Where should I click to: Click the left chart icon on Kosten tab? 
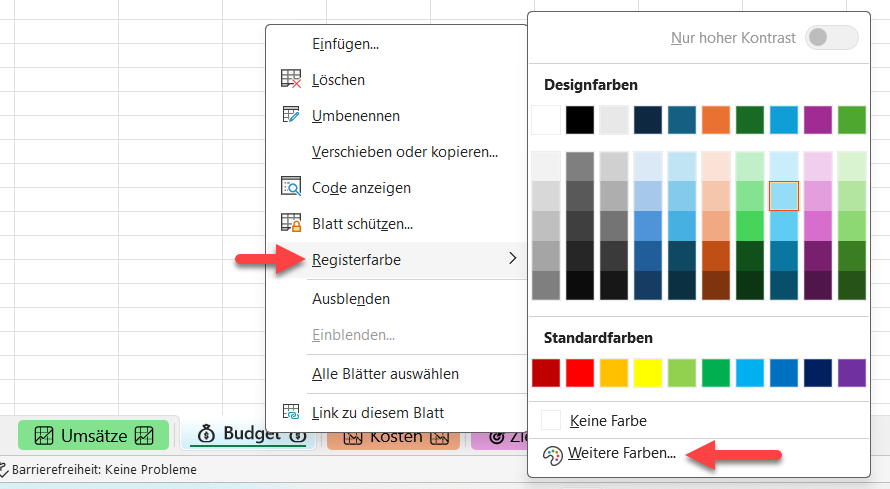pos(352,438)
